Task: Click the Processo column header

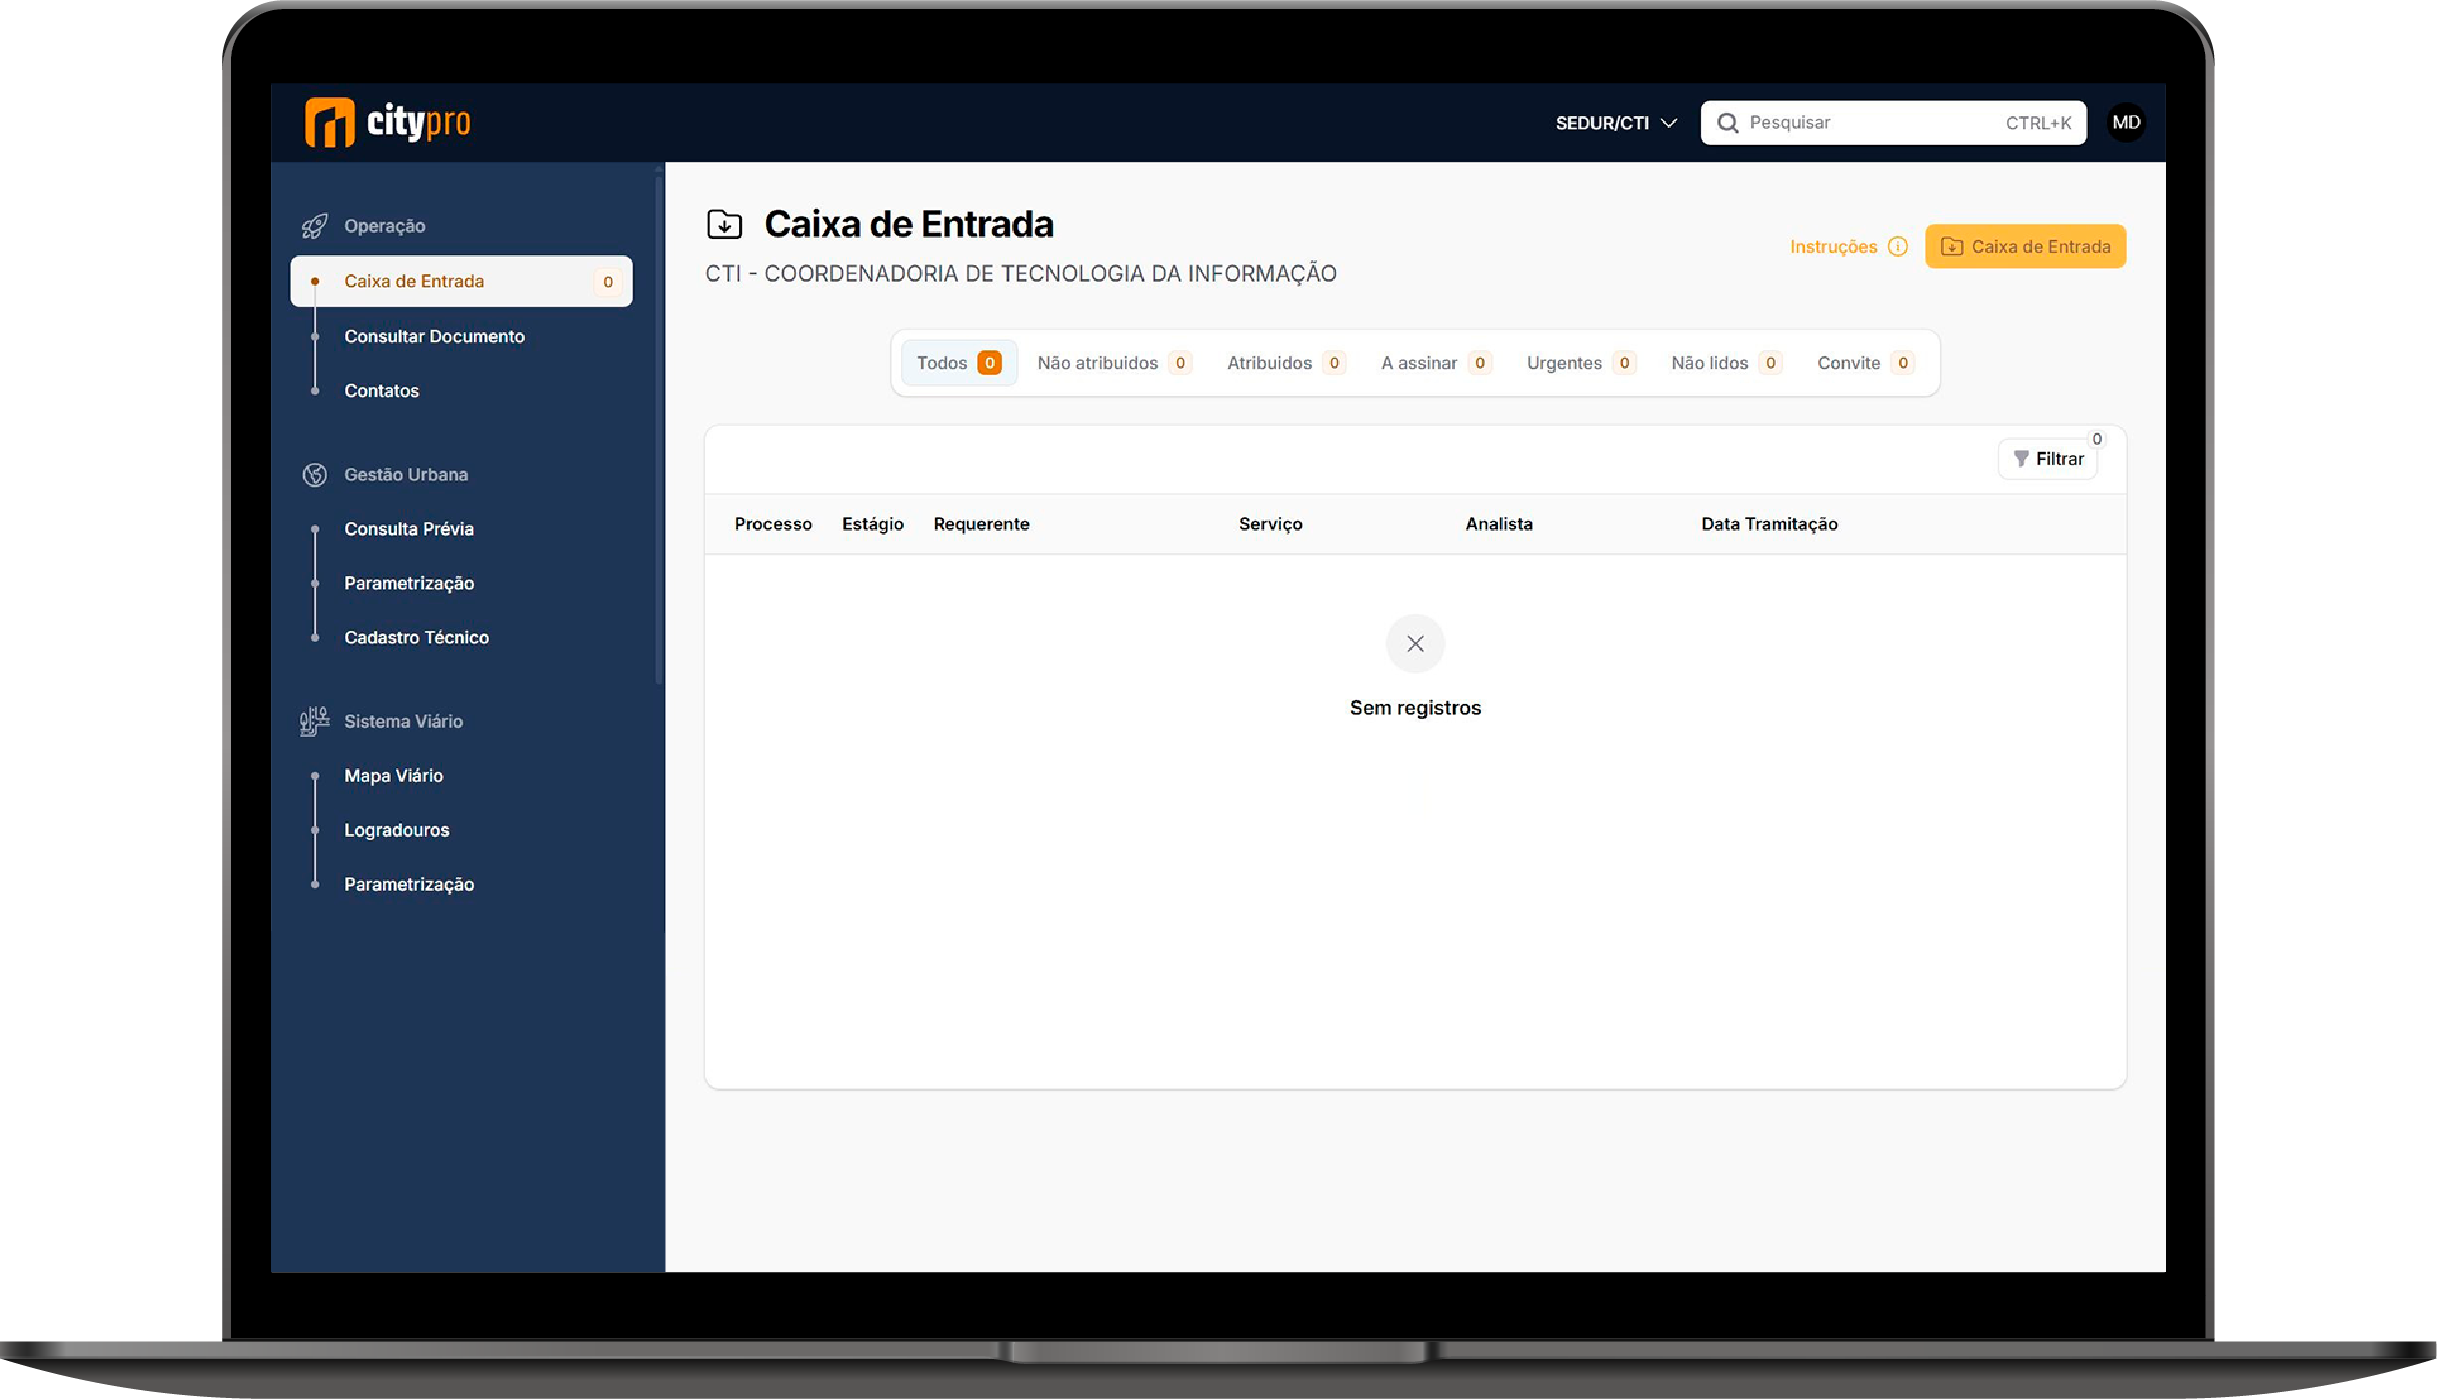Action: coord(773,524)
